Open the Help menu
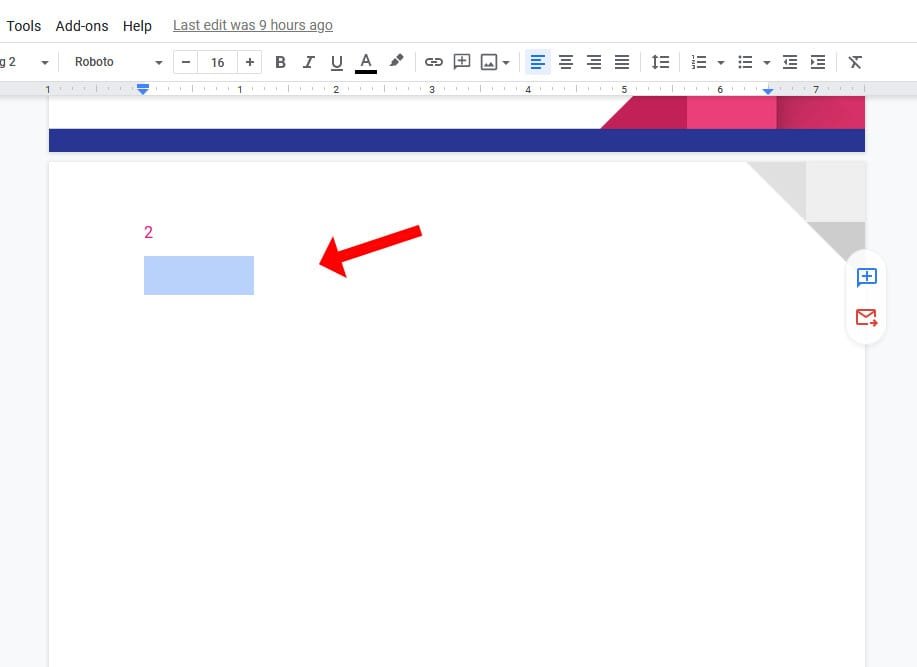 pyautogui.click(x=137, y=26)
